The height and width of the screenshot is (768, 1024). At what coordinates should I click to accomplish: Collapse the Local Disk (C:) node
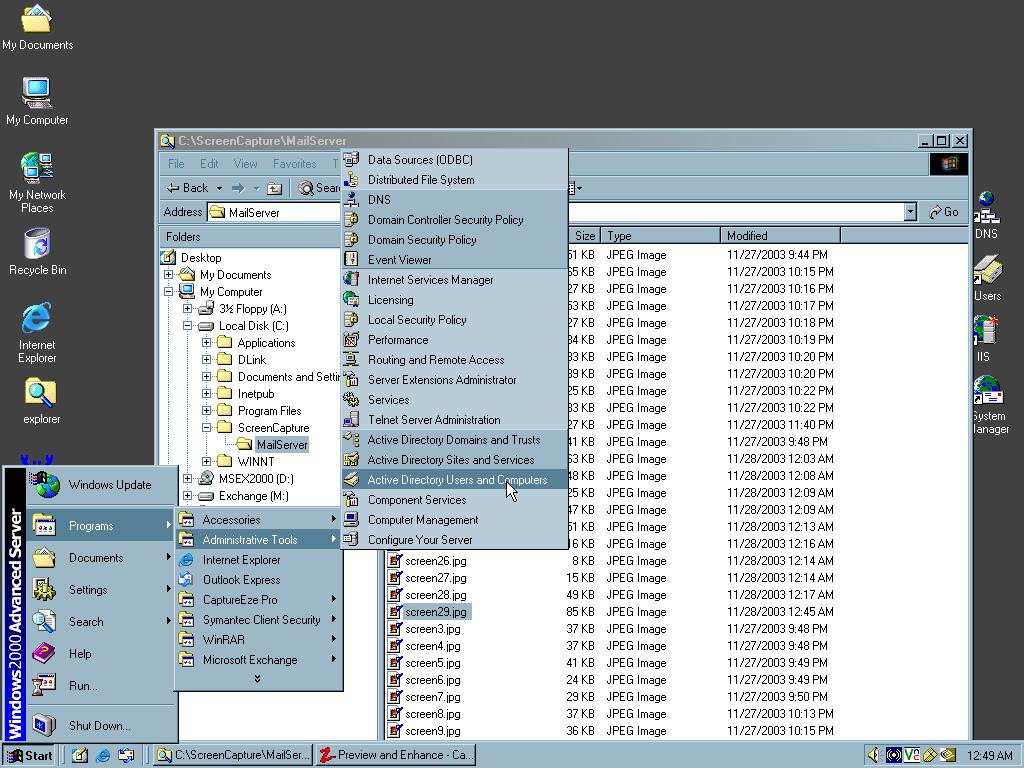coord(187,326)
